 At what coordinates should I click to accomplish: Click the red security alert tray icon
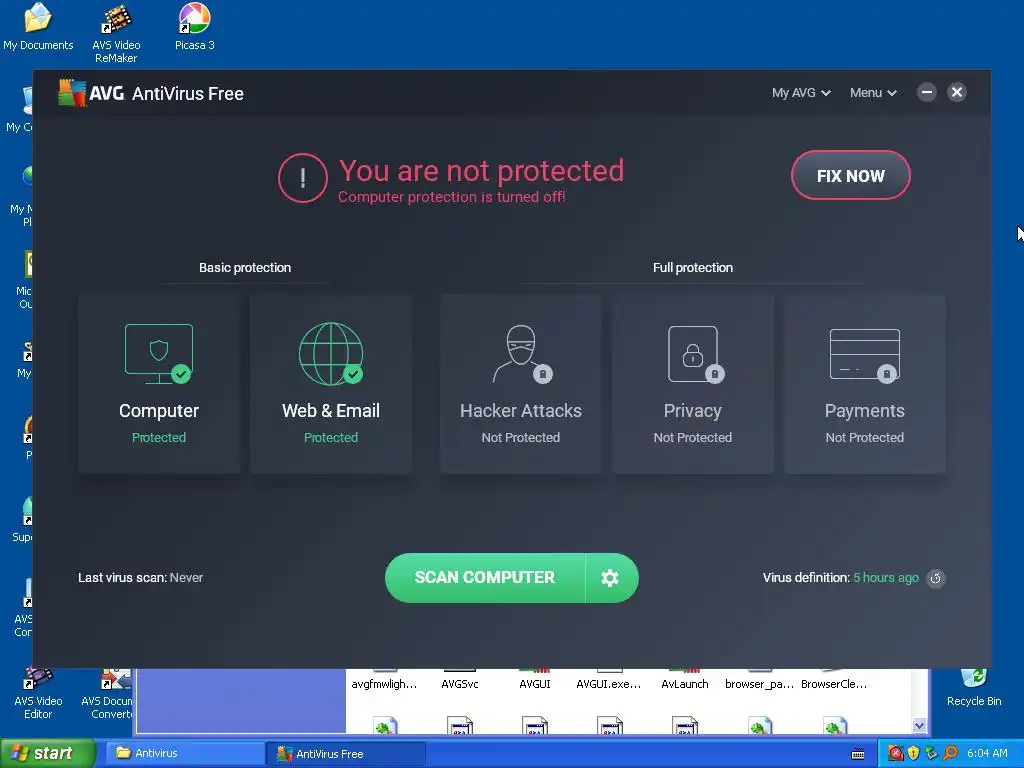pos(895,754)
